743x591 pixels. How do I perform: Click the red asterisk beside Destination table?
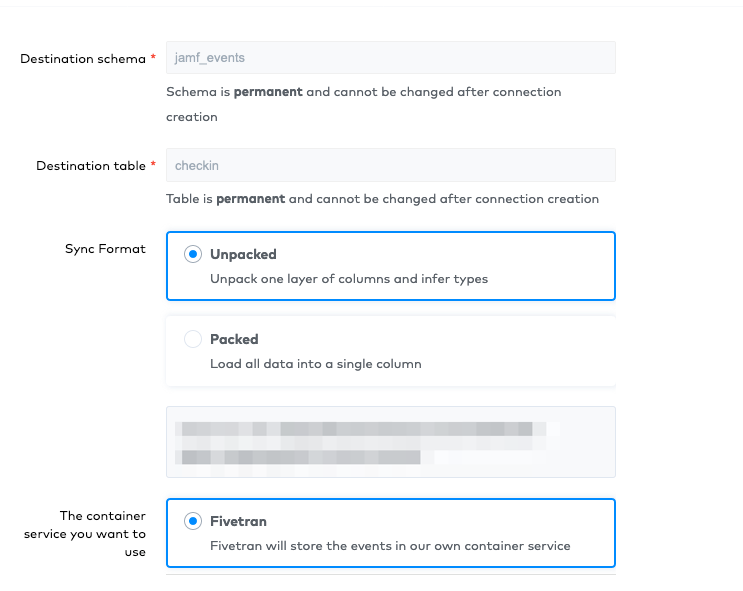click(153, 166)
